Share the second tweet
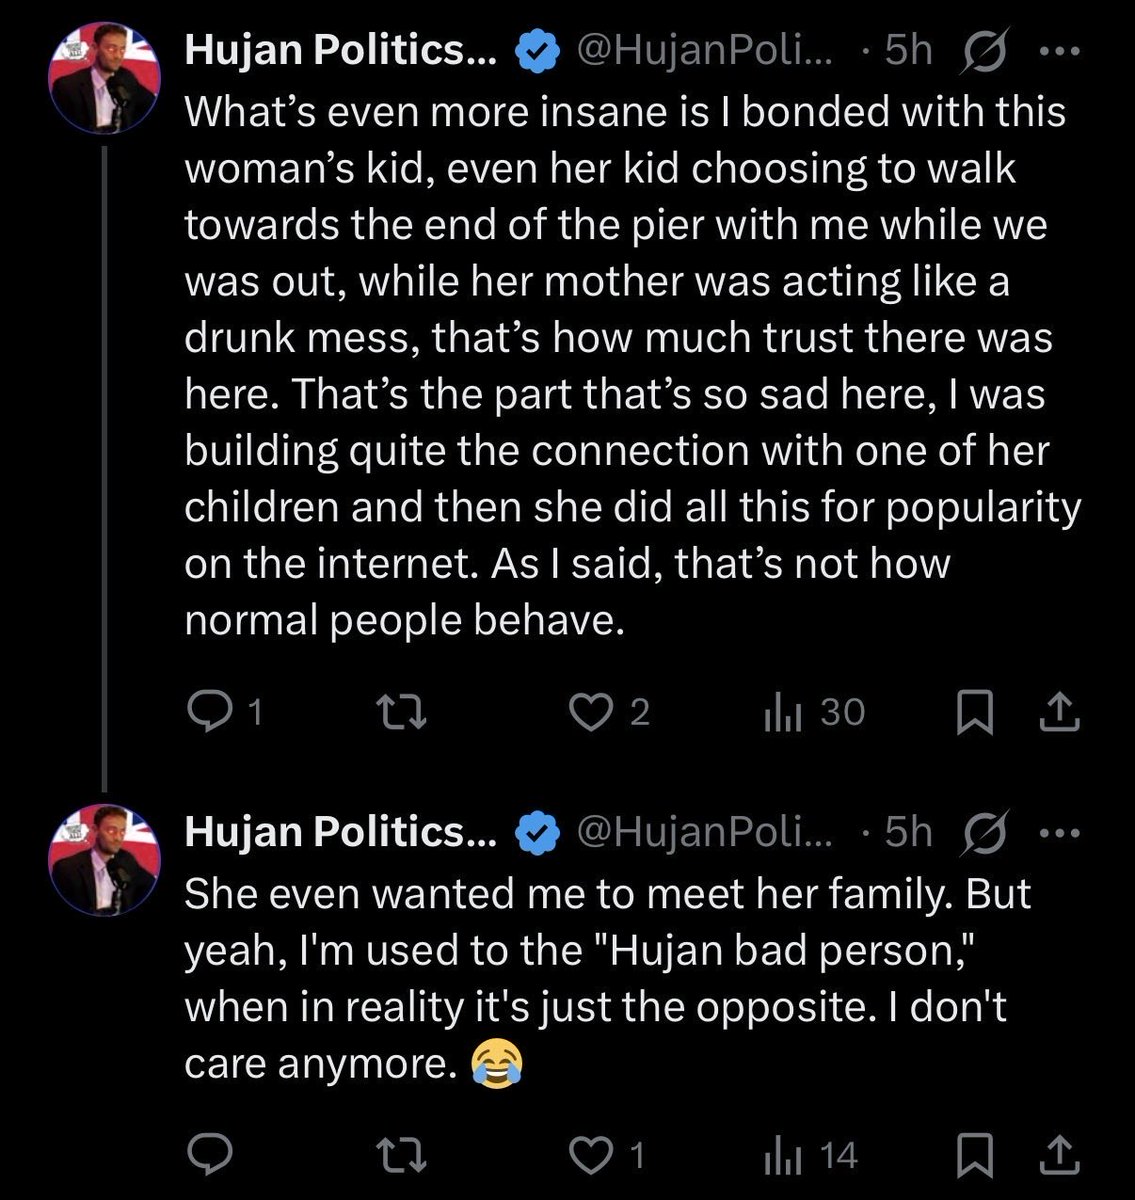 (x=1060, y=1156)
